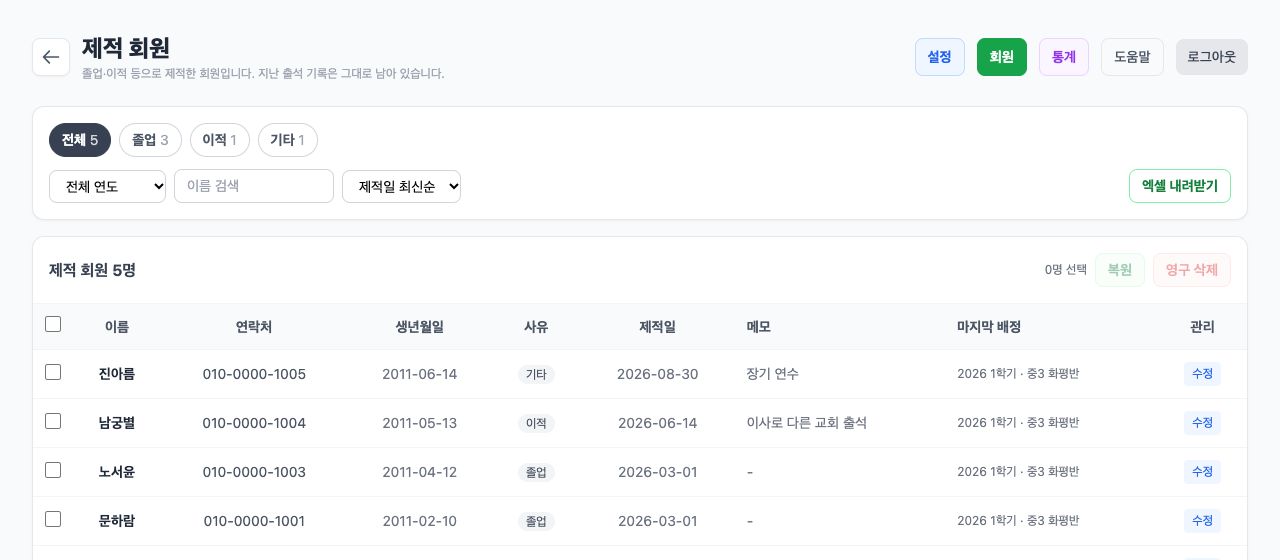Check the box for 진아름

(53, 372)
